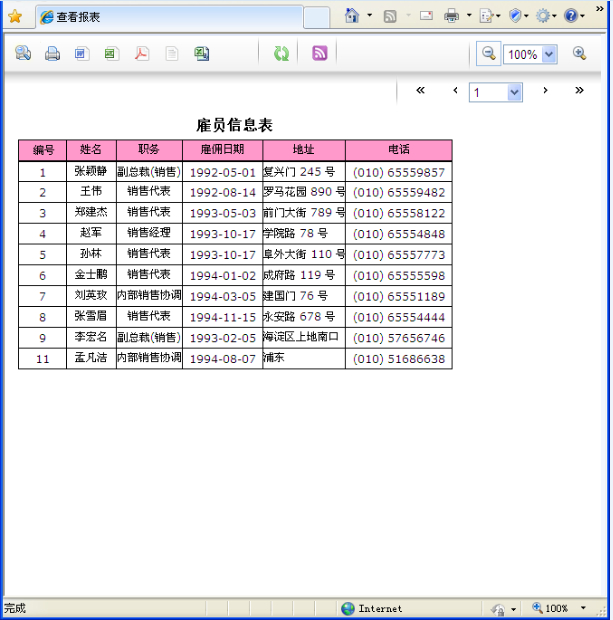Click the date cell 1994-01-02
613x620 pixels.
[x=222, y=275]
